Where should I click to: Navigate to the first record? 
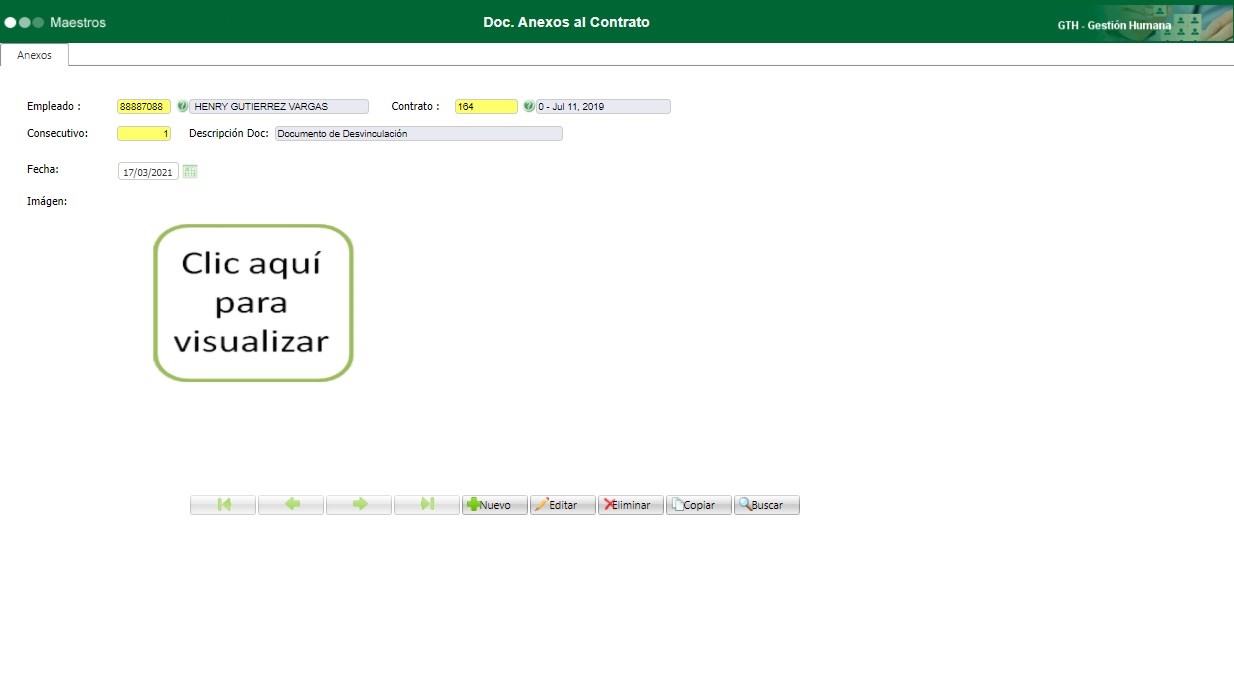point(222,504)
